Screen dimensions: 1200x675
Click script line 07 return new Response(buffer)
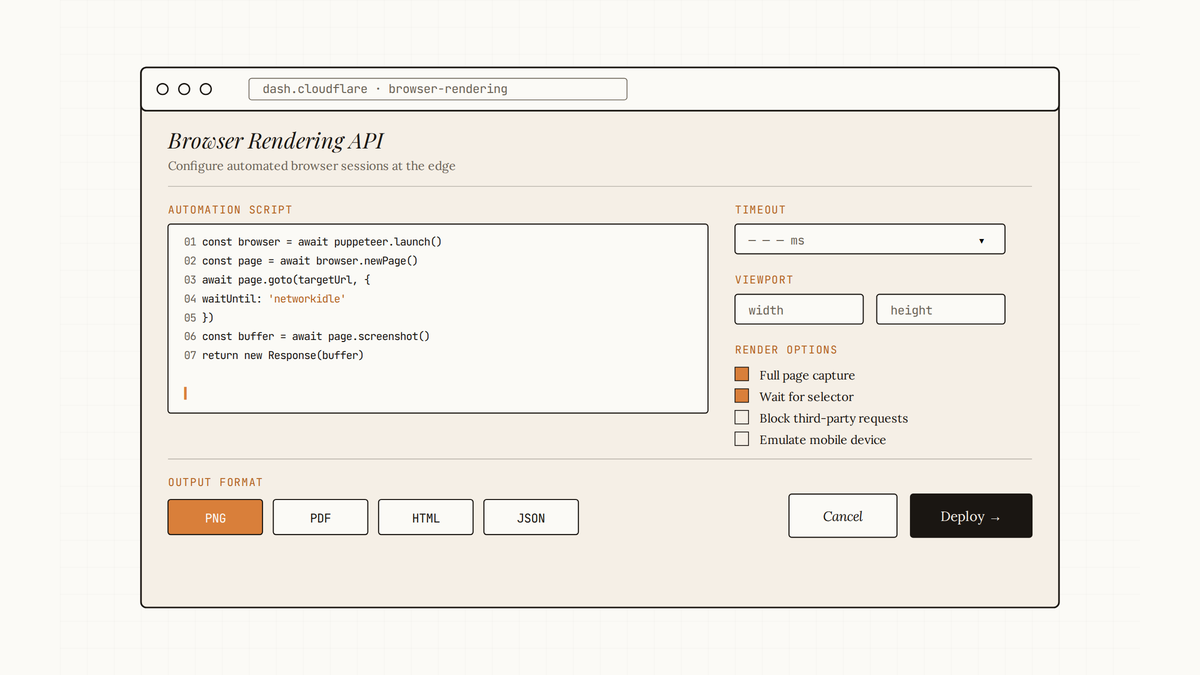(274, 356)
